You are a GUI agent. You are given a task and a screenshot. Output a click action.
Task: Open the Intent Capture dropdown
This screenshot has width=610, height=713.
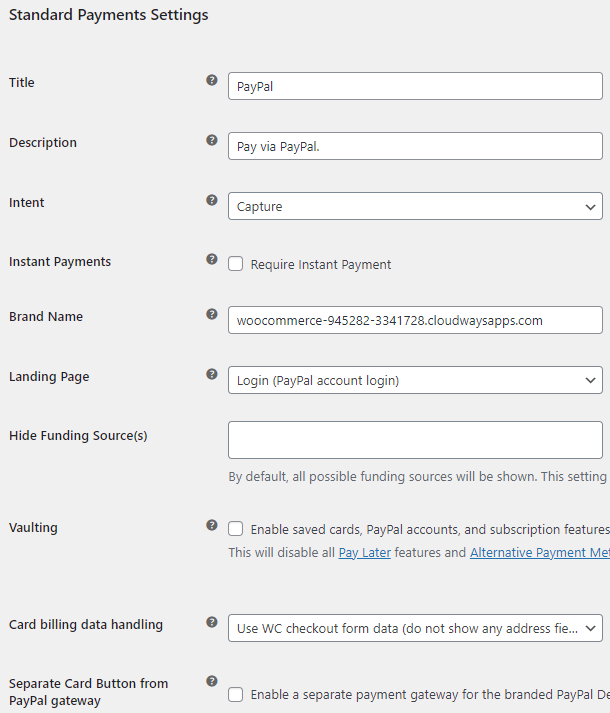(415, 206)
